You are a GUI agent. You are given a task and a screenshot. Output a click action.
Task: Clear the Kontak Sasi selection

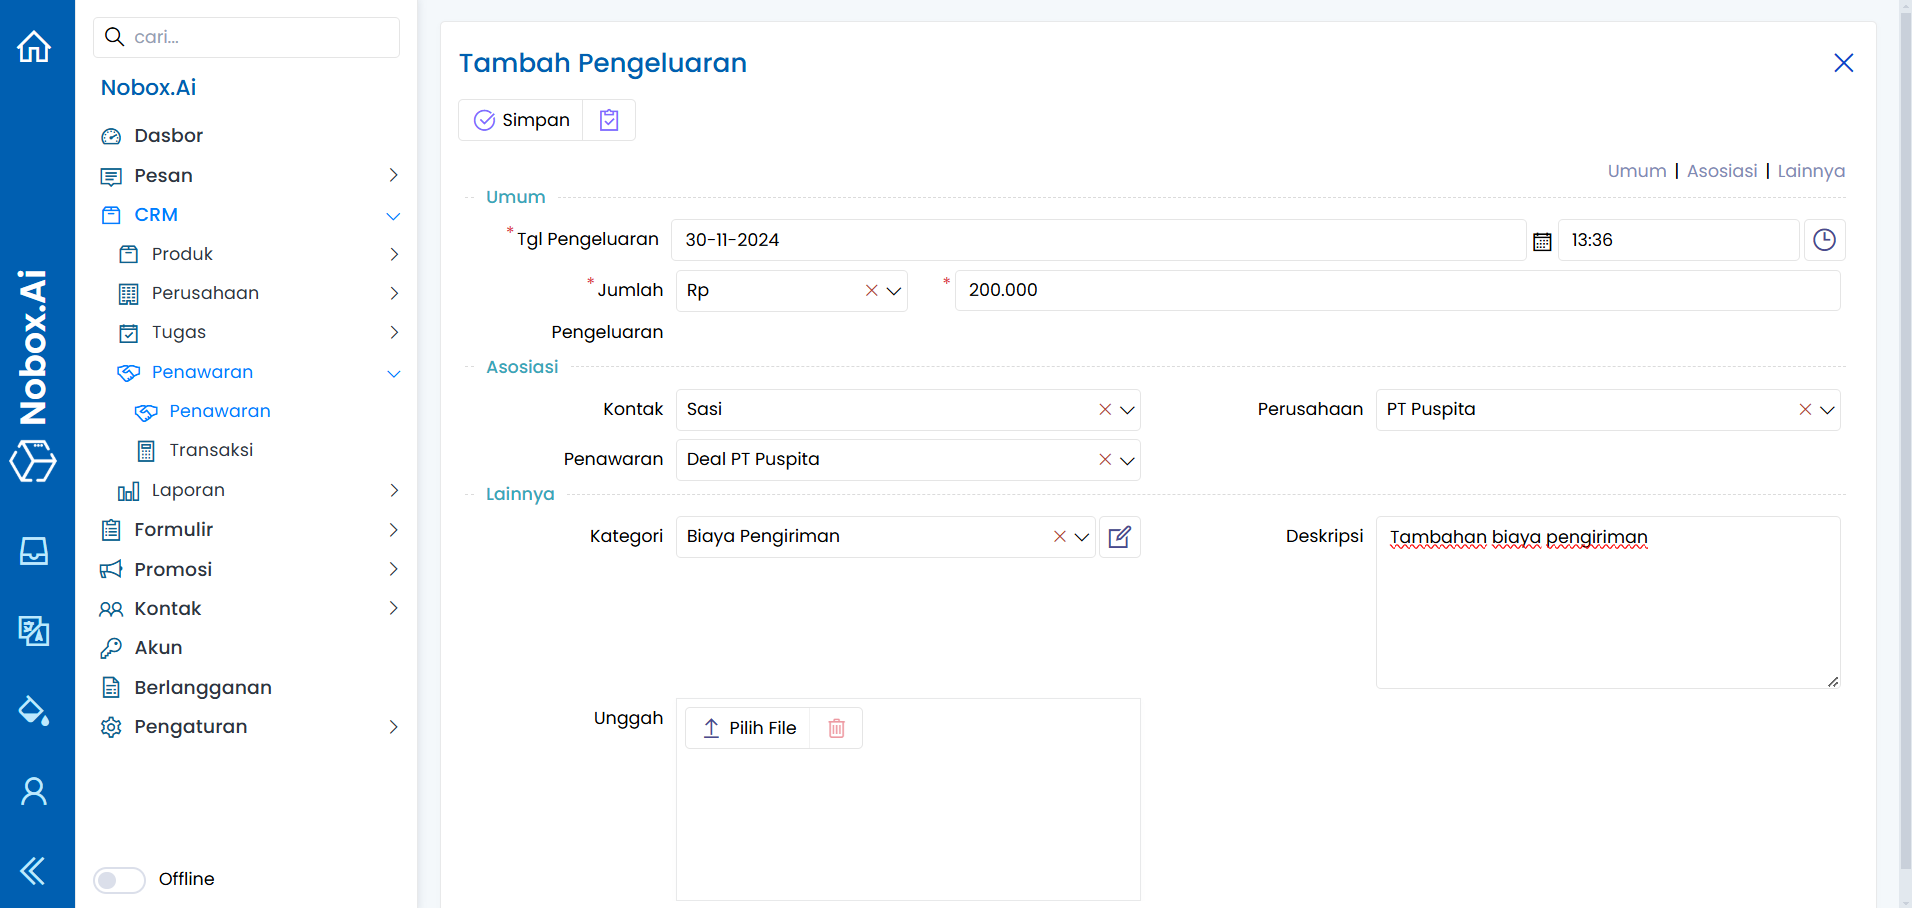tap(1104, 410)
